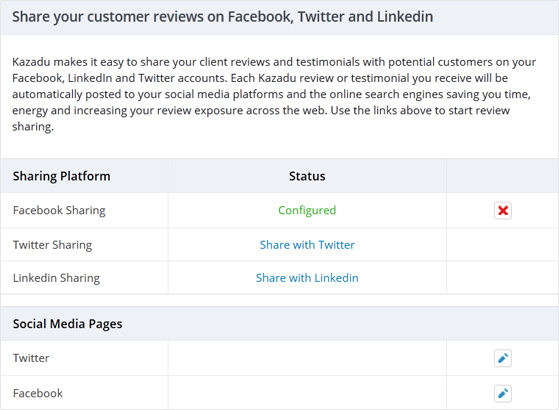Select the Linkedin Sharing row label

tap(56, 278)
